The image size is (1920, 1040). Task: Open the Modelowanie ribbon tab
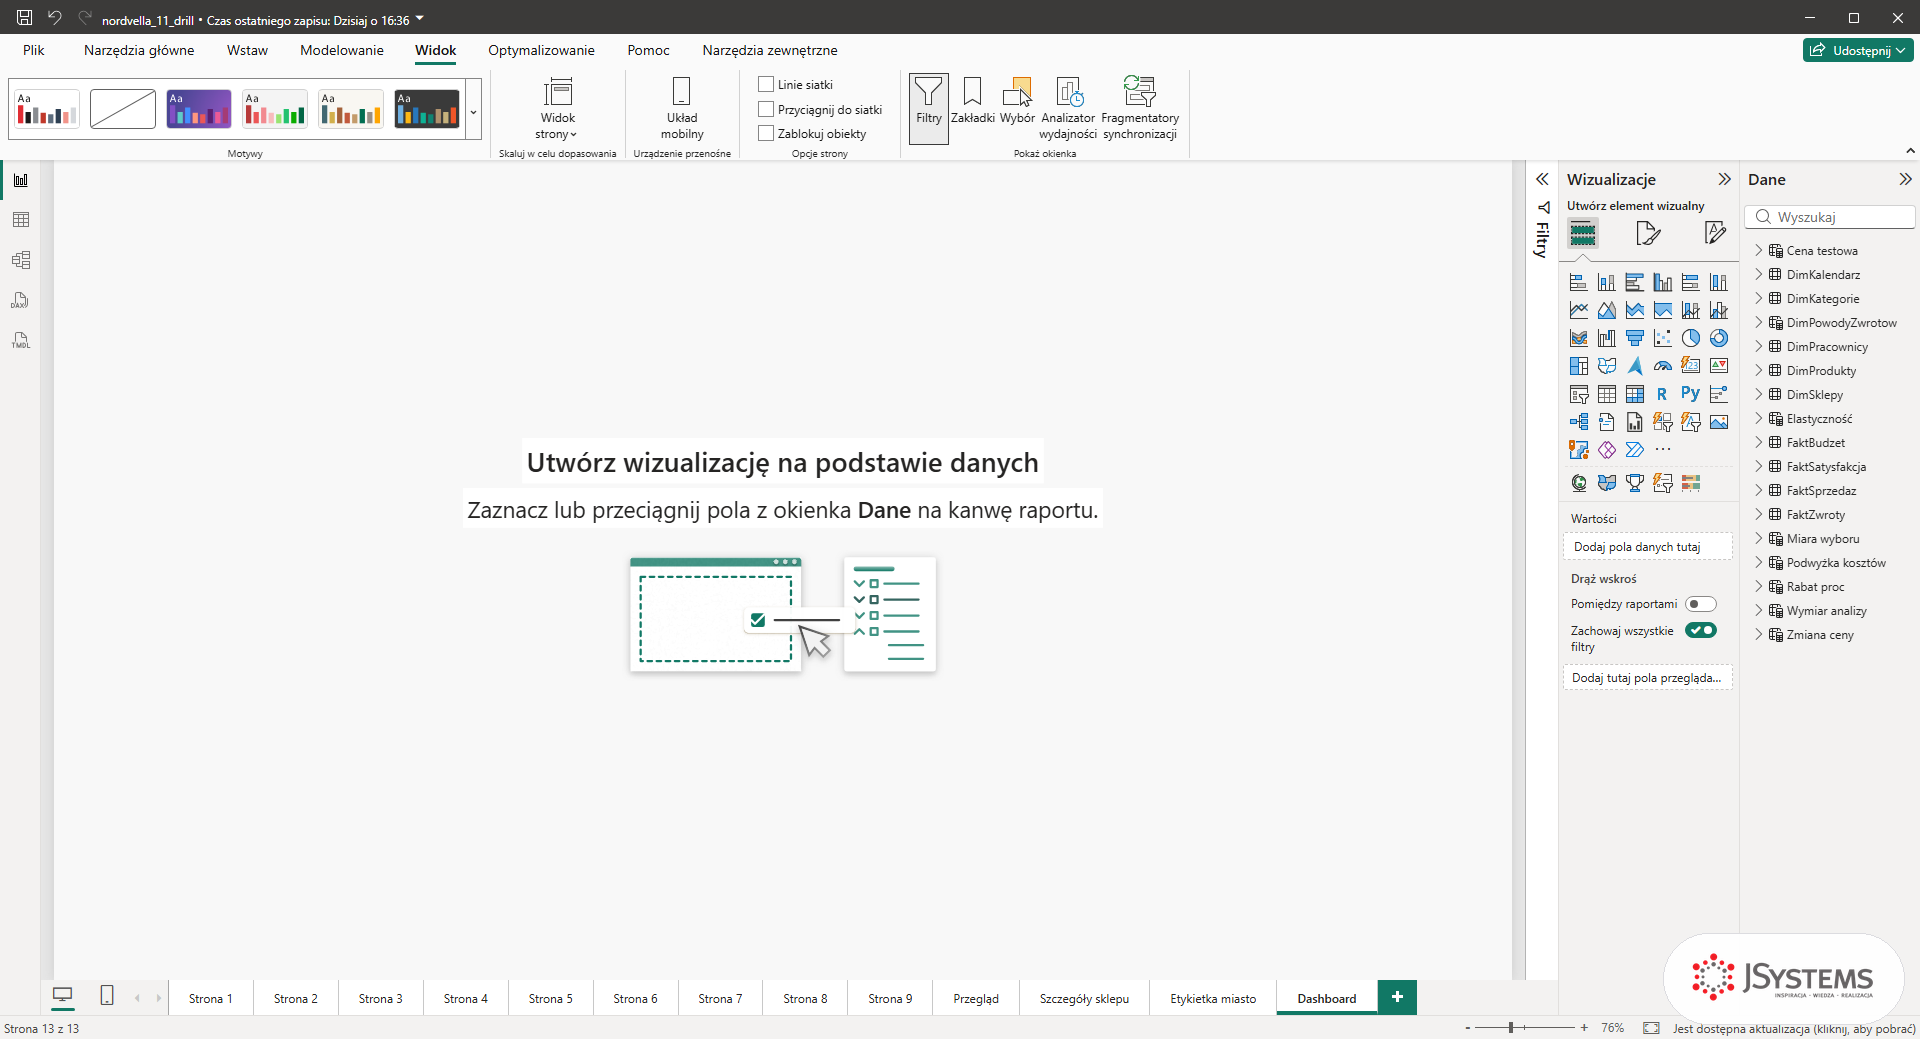pos(342,50)
